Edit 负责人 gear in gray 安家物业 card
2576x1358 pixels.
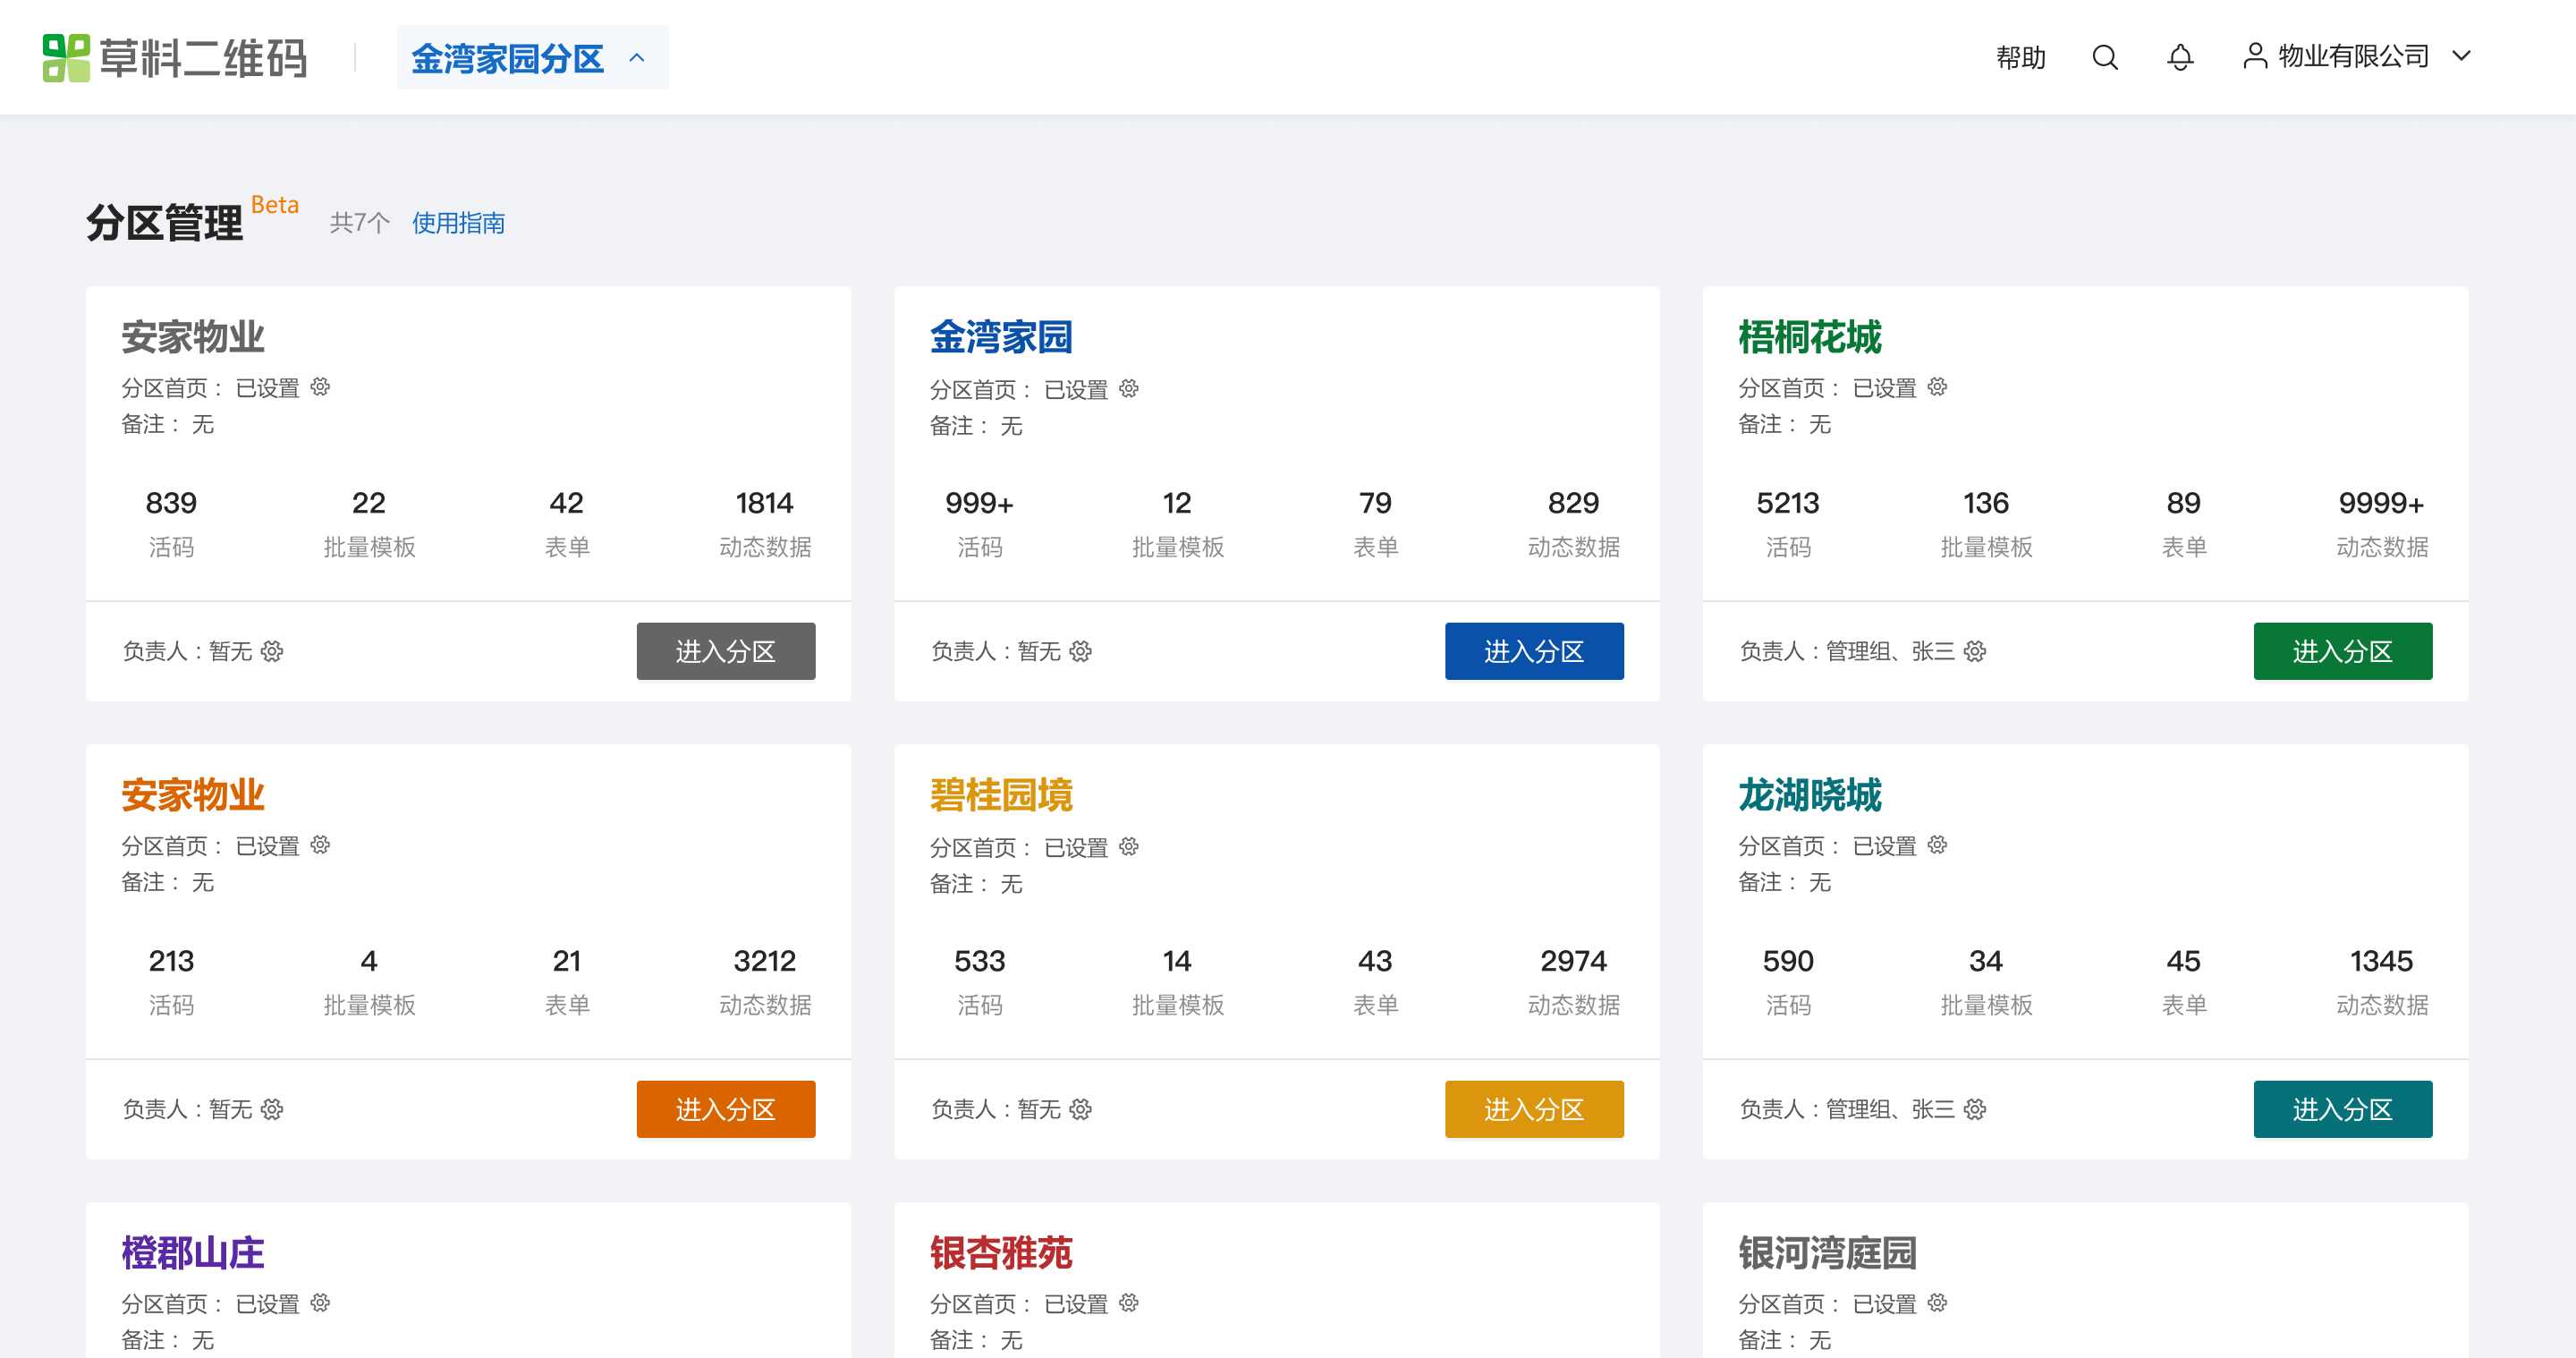[x=272, y=652]
